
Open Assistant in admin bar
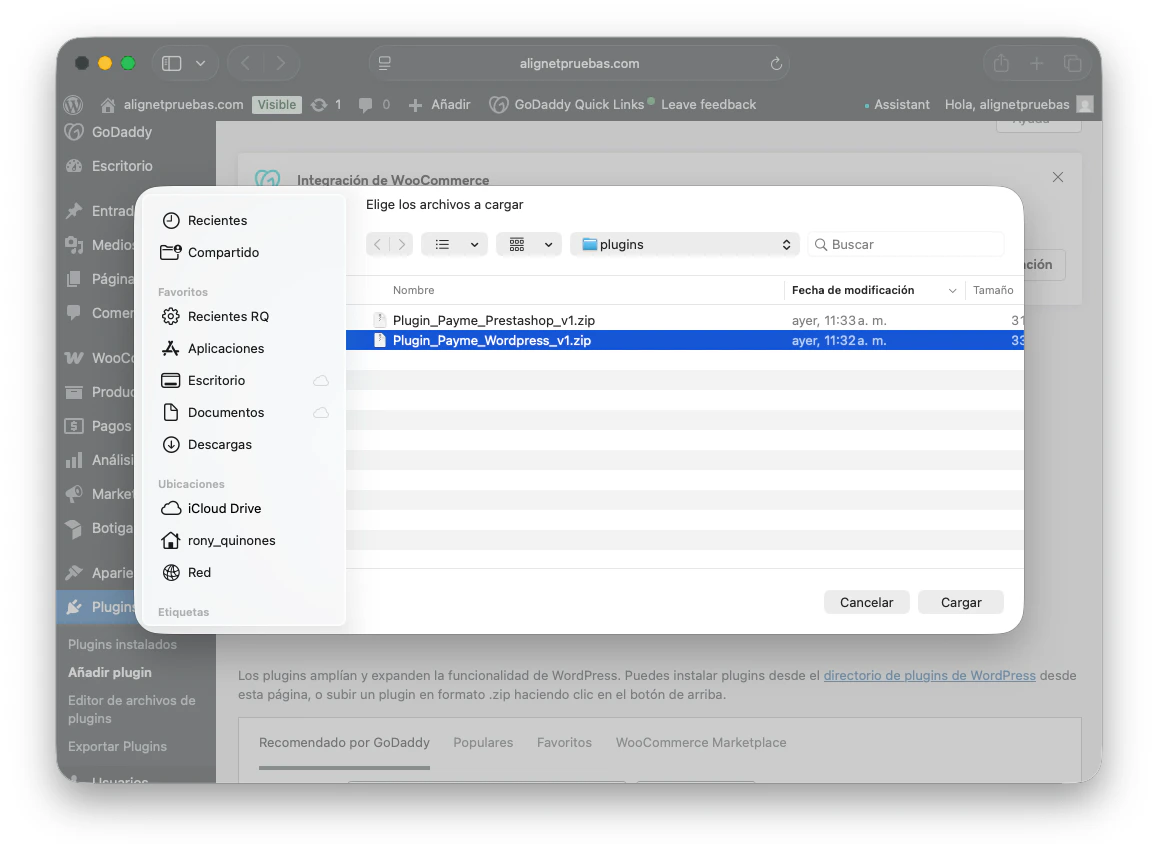click(x=896, y=105)
